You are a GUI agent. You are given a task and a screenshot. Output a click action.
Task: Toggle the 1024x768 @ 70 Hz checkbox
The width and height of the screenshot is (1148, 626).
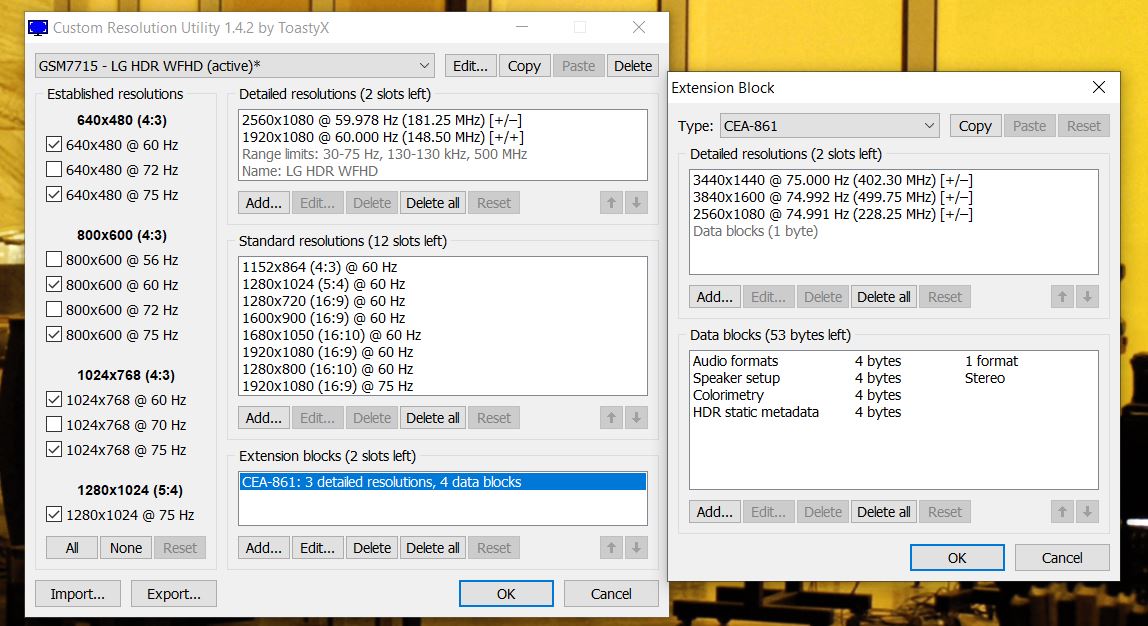(x=54, y=425)
